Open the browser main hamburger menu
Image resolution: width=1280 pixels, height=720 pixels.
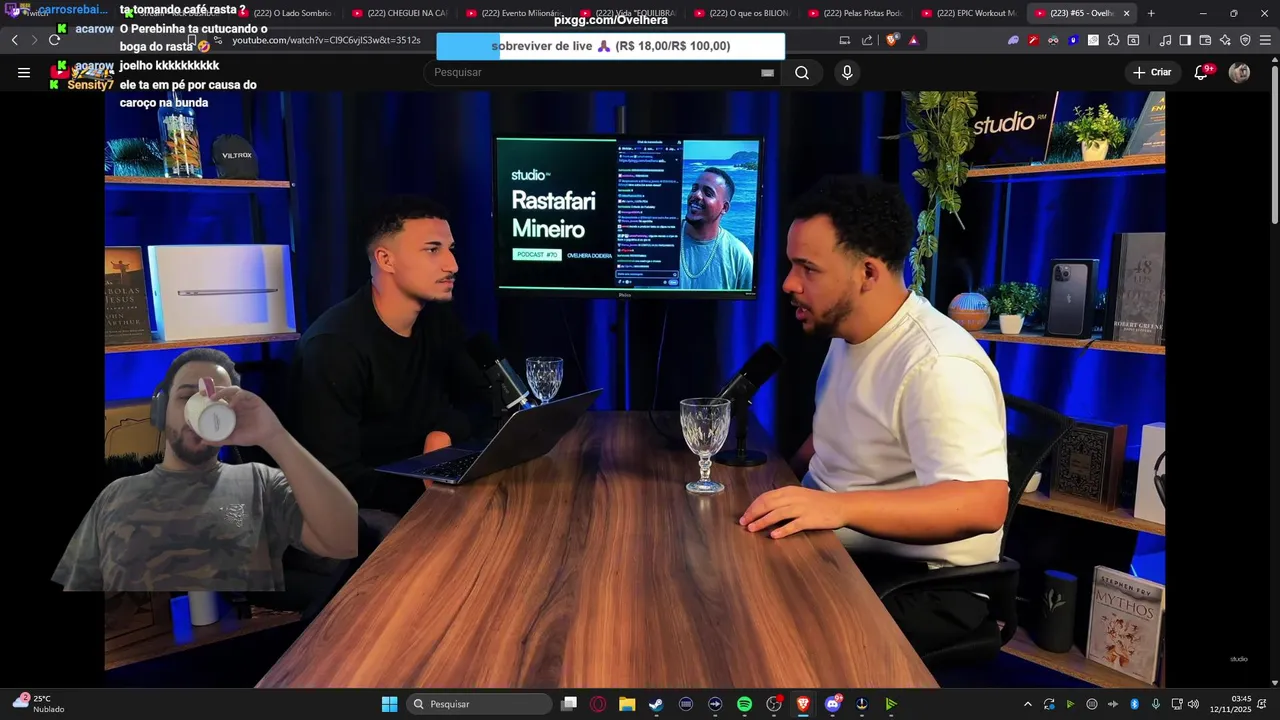pyautogui.click(x=1265, y=40)
